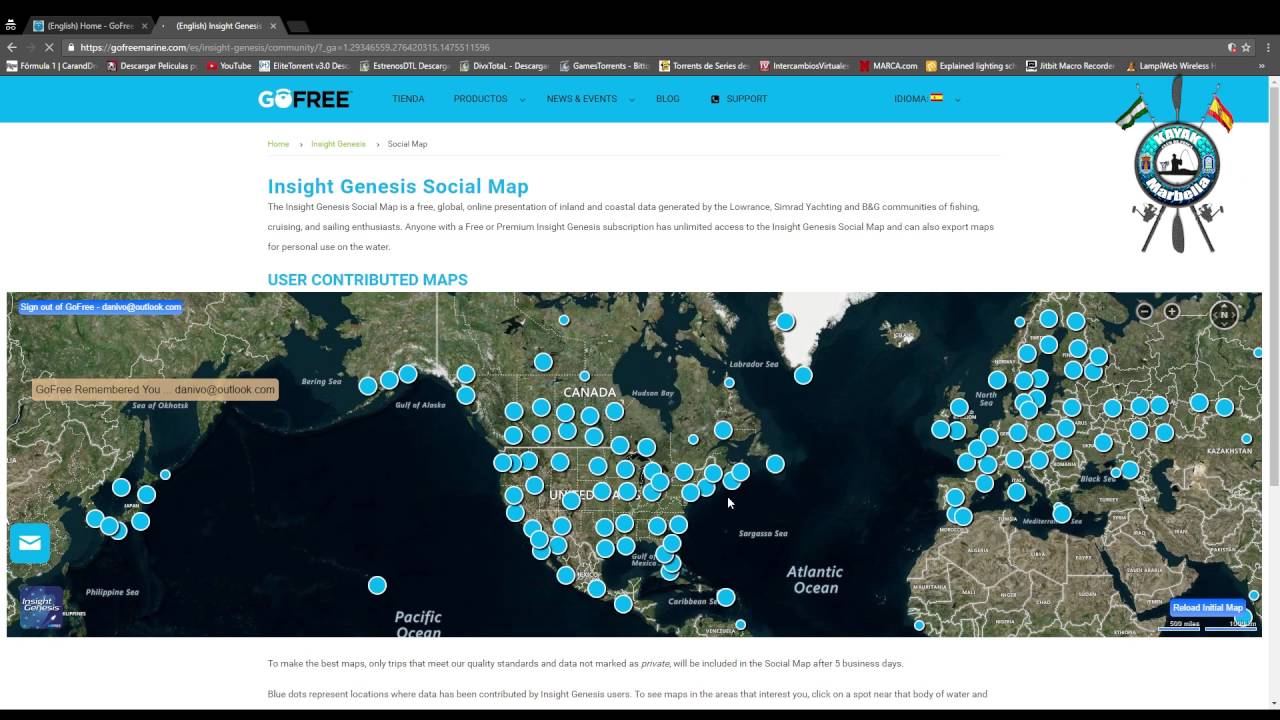Open the IntercambiosVirtuales bookmark
Screen dimensions: 1280x720
pyautogui.click(x=804, y=66)
